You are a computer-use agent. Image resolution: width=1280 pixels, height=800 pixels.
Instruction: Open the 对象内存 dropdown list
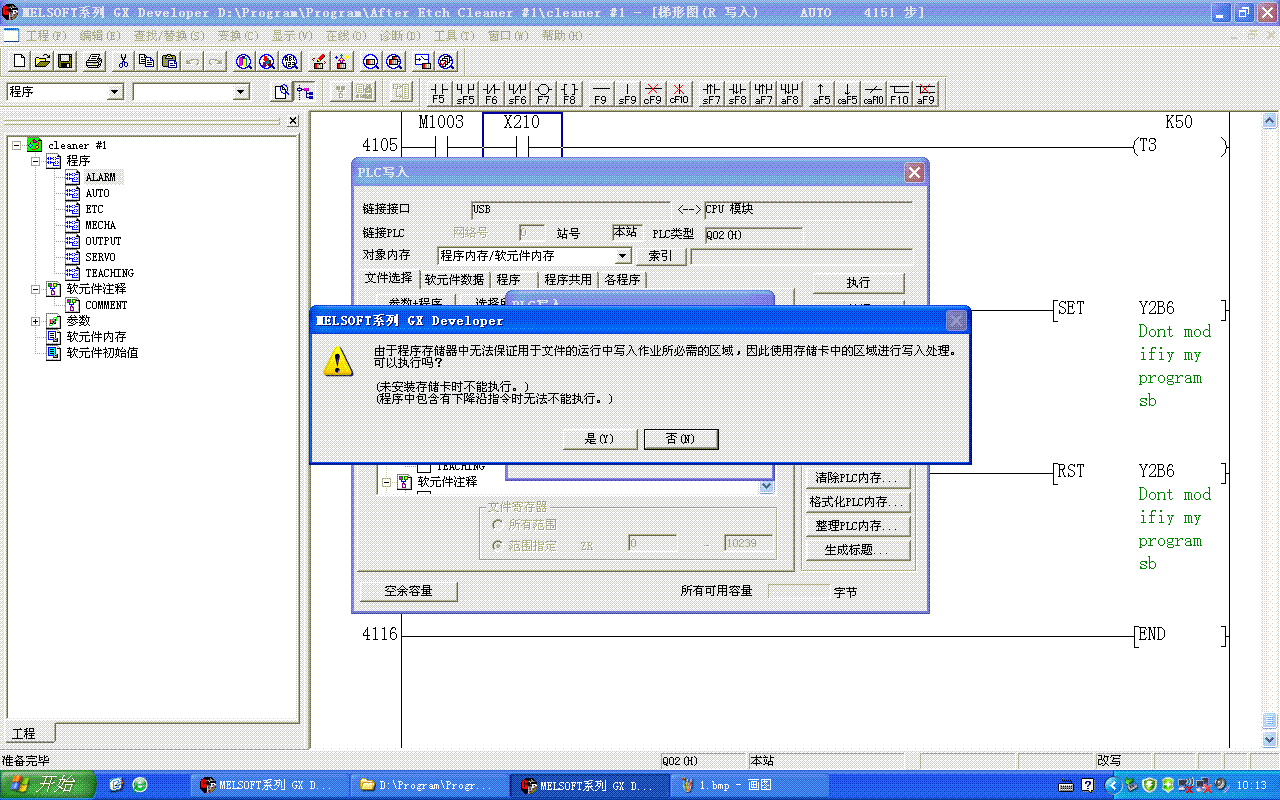point(623,256)
